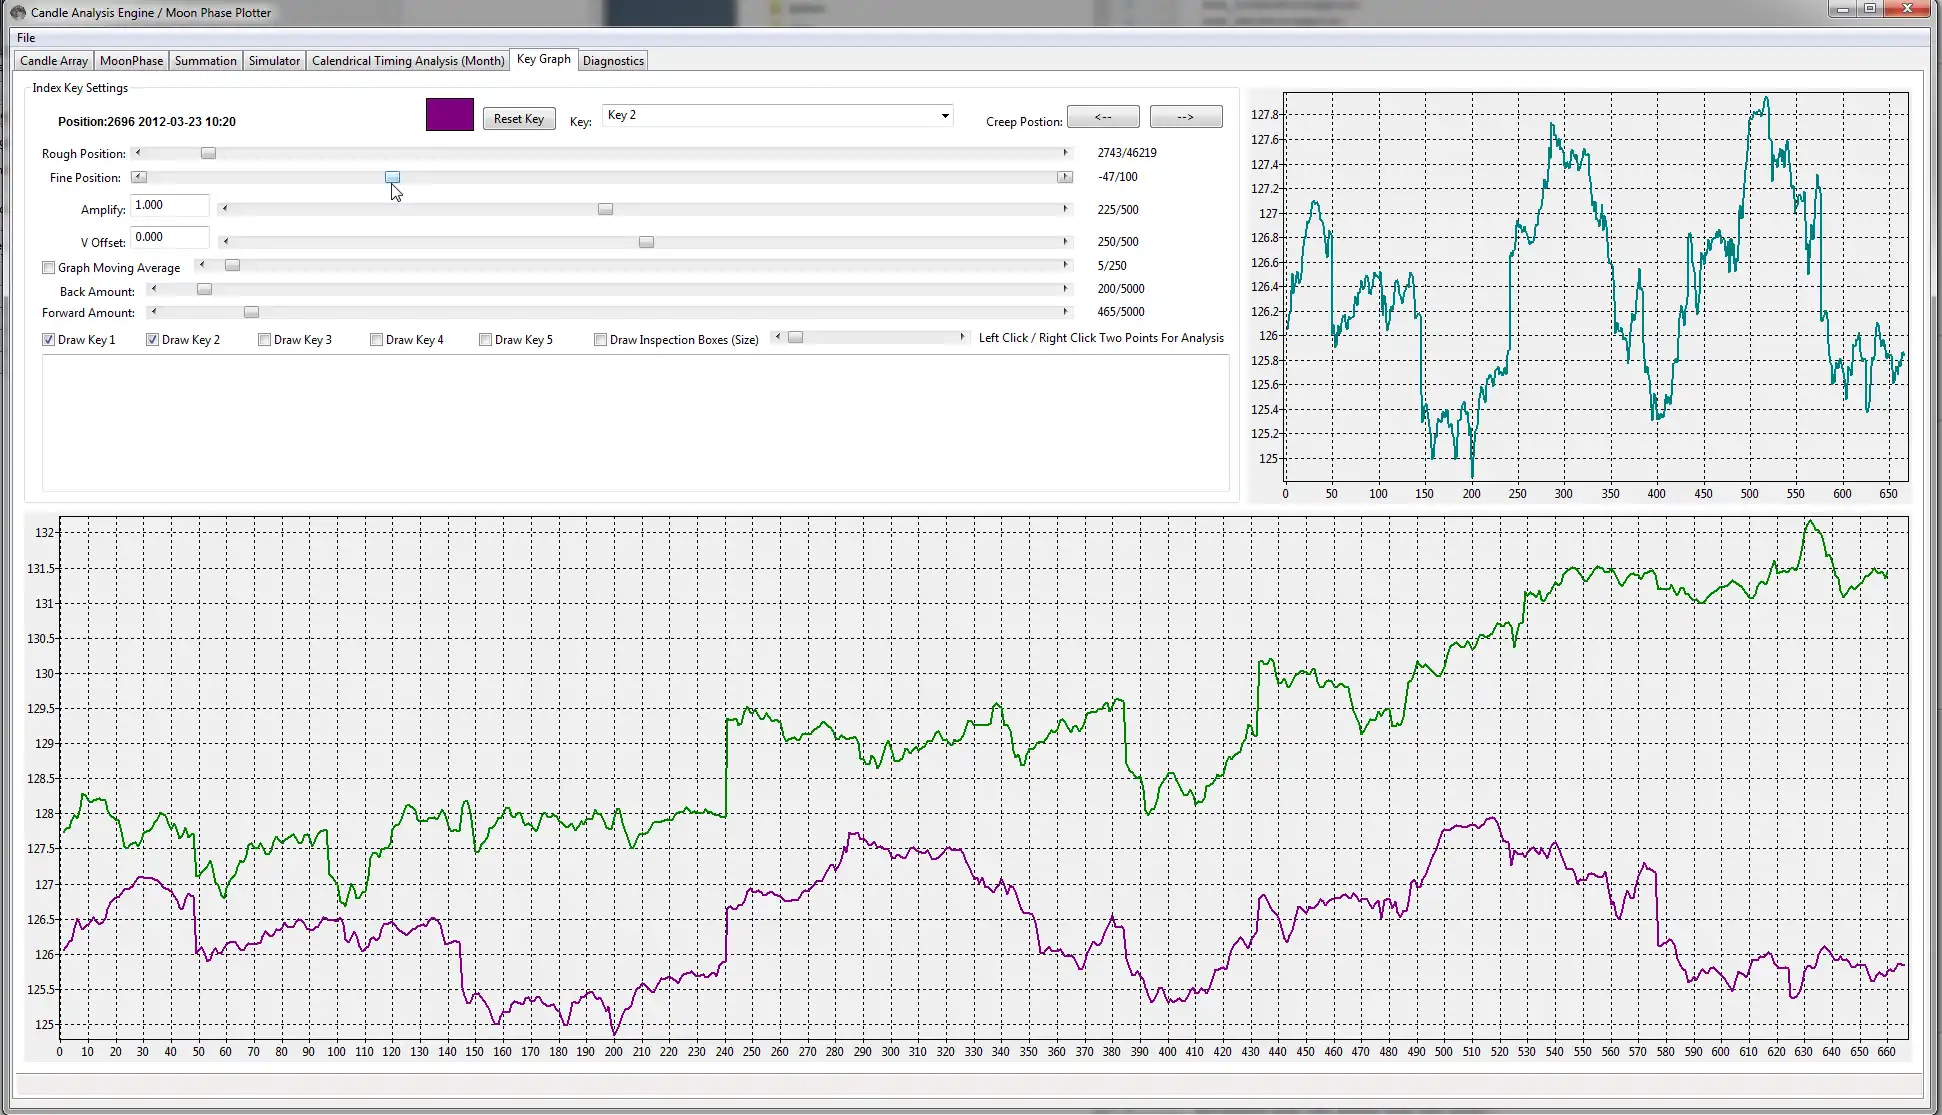
Task: Toggle Draw Key 4 visibility
Action: click(x=375, y=339)
